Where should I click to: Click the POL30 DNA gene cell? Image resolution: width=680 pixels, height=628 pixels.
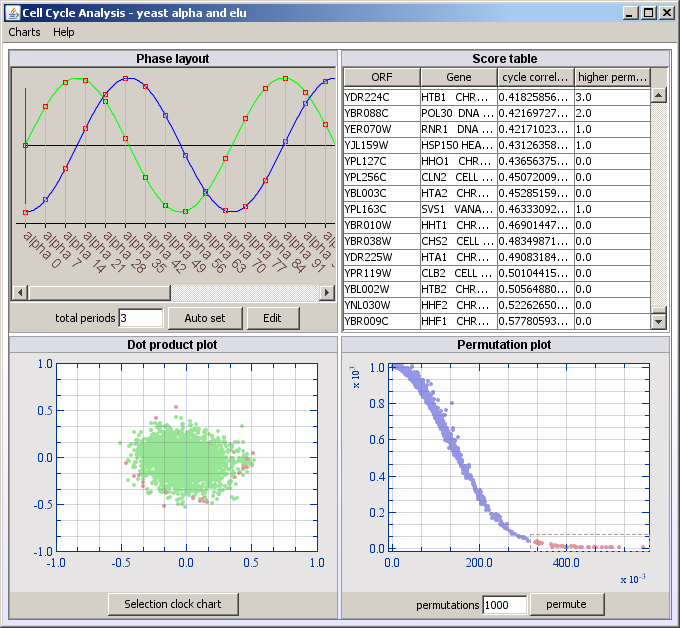tap(459, 113)
